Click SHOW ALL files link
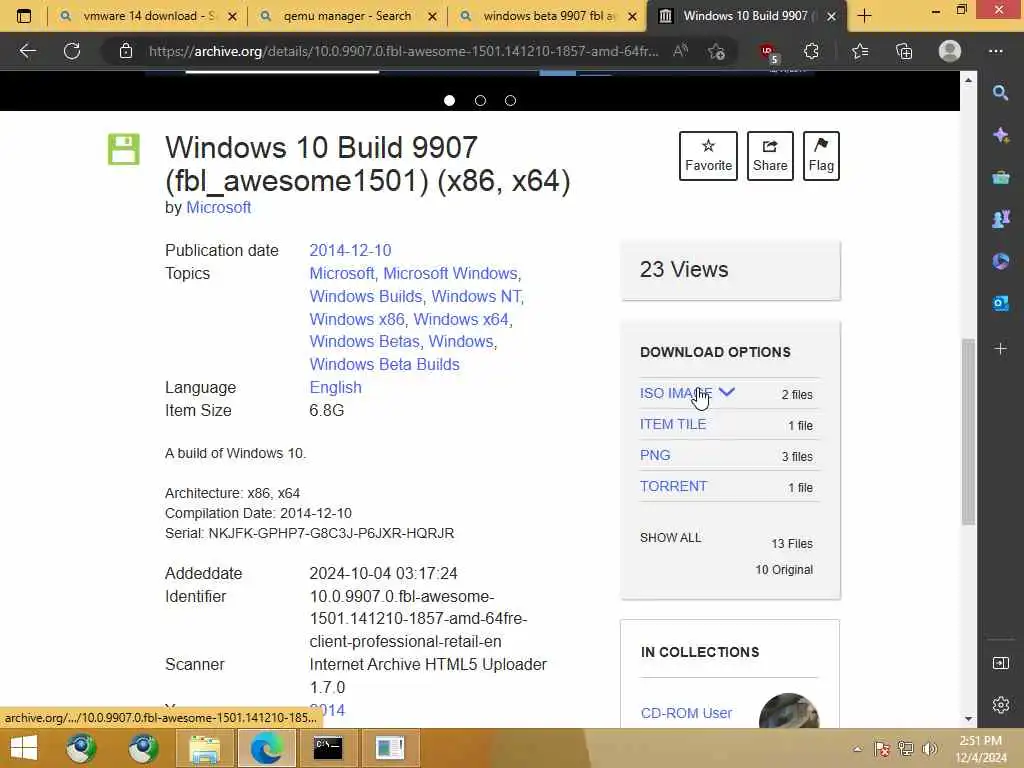The width and height of the screenshot is (1024, 768). coord(670,537)
